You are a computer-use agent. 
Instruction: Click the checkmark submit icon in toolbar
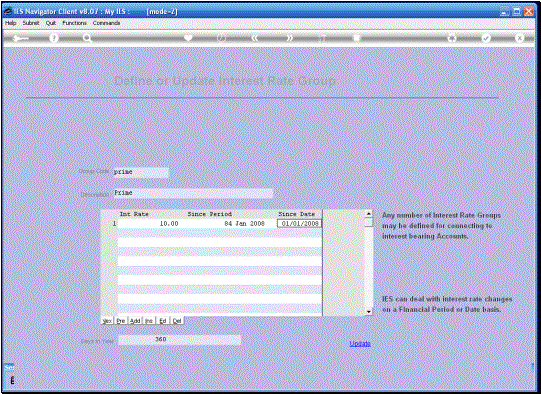point(486,38)
